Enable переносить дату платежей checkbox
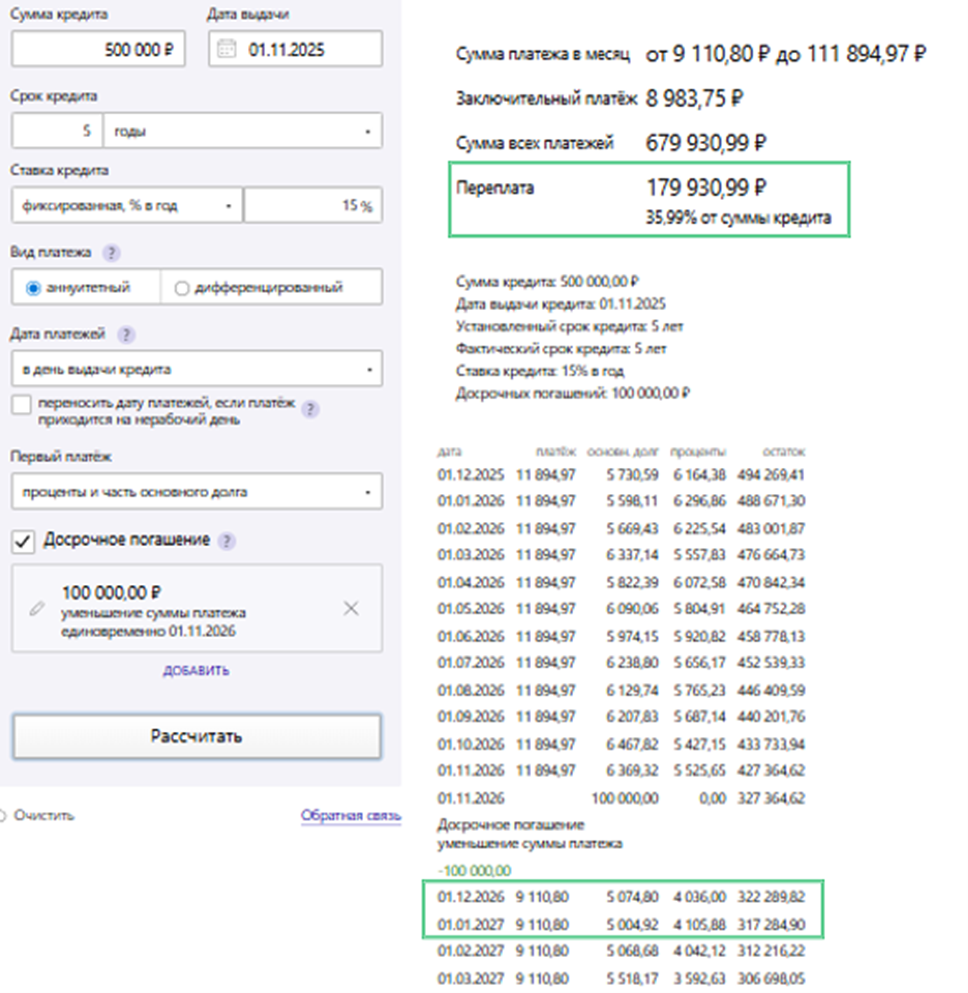The height and width of the screenshot is (993, 968). point(21,405)
